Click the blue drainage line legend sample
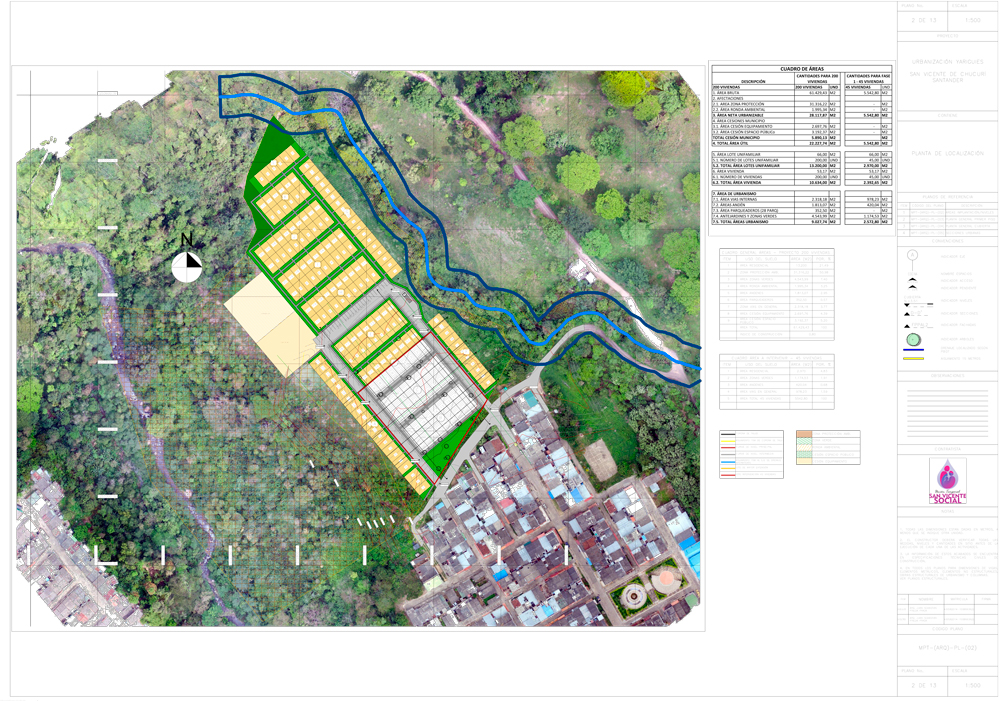 coord(912,350)
